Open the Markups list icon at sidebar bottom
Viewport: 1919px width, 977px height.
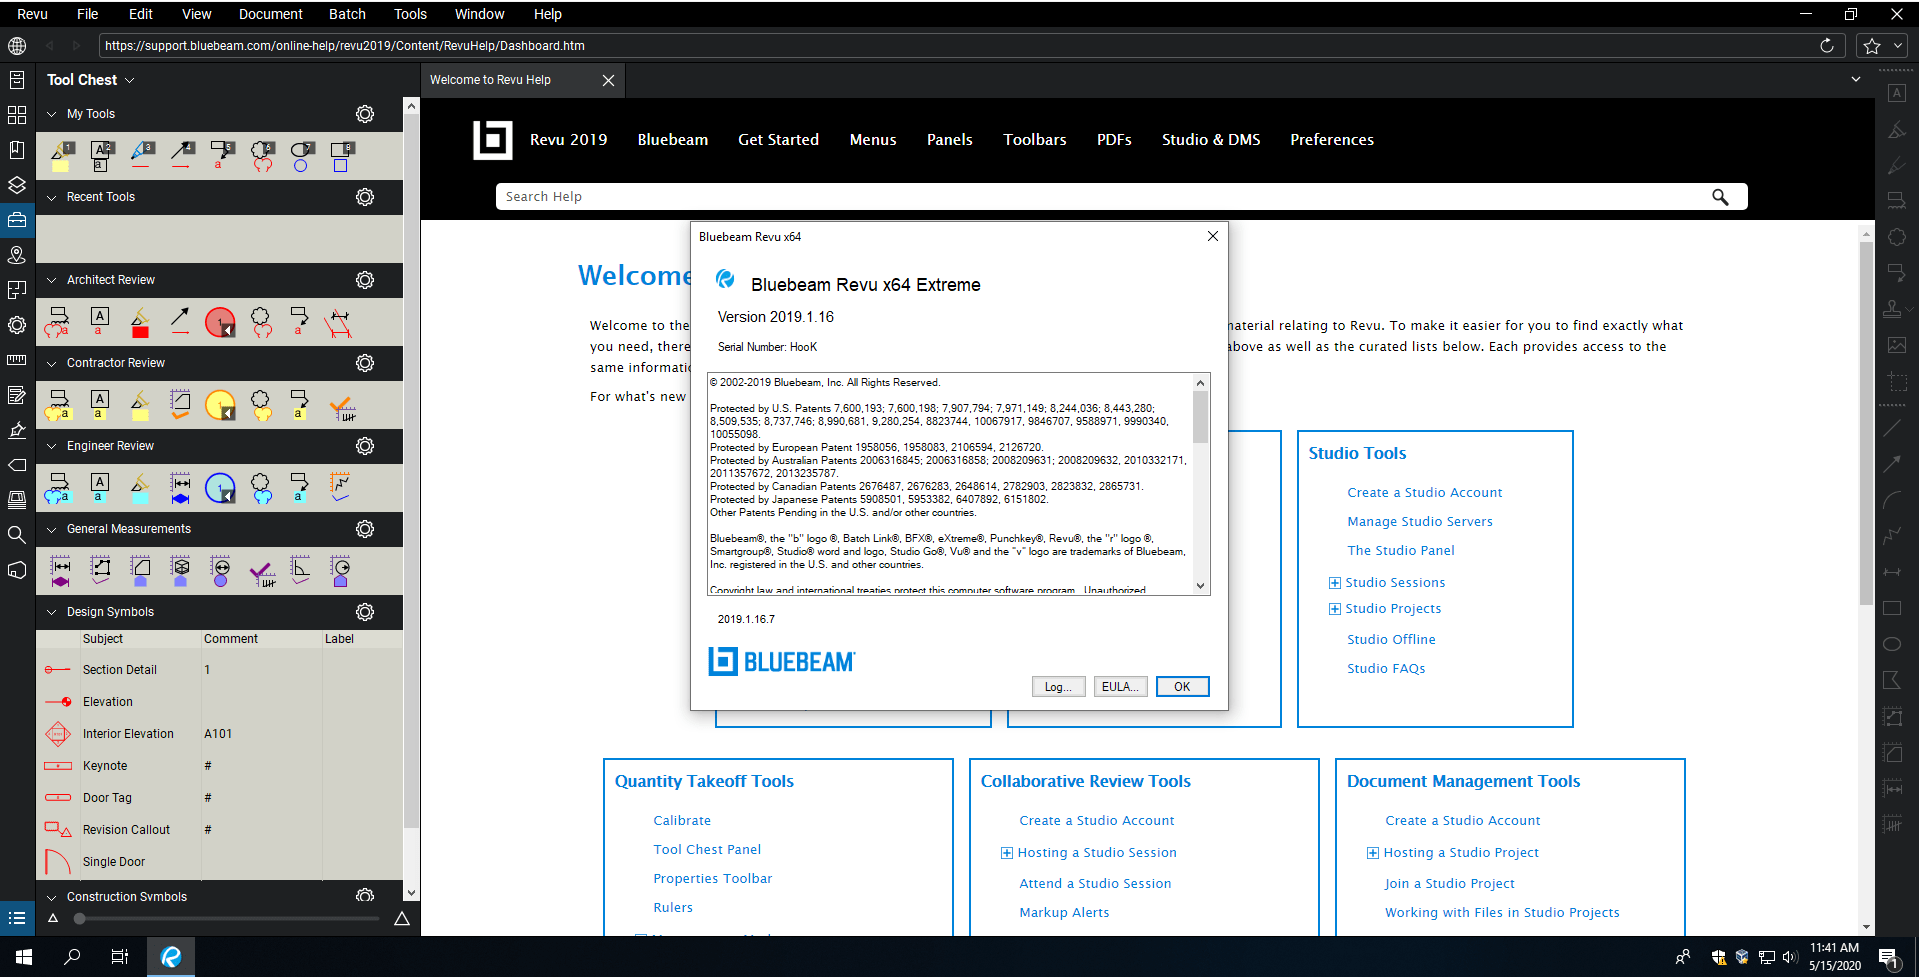click(17, 918)
